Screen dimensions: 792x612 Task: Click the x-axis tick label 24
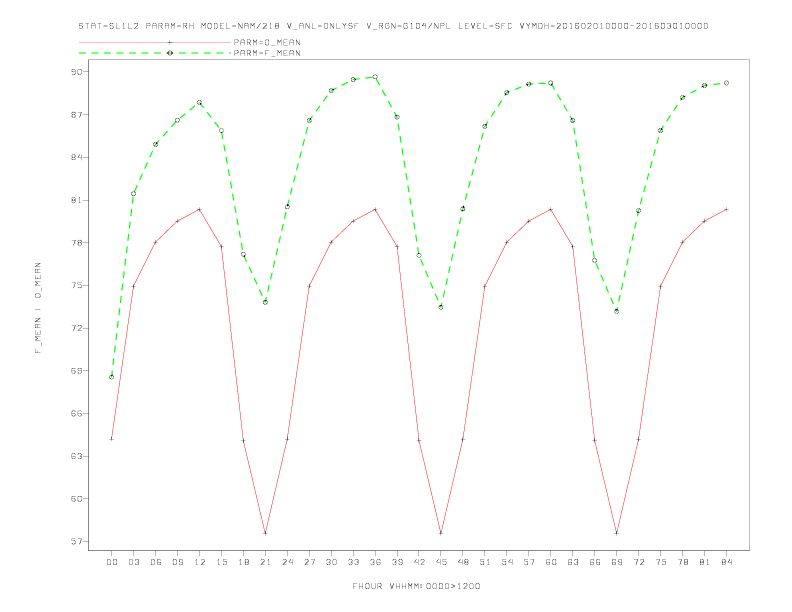tap(287, 562)
